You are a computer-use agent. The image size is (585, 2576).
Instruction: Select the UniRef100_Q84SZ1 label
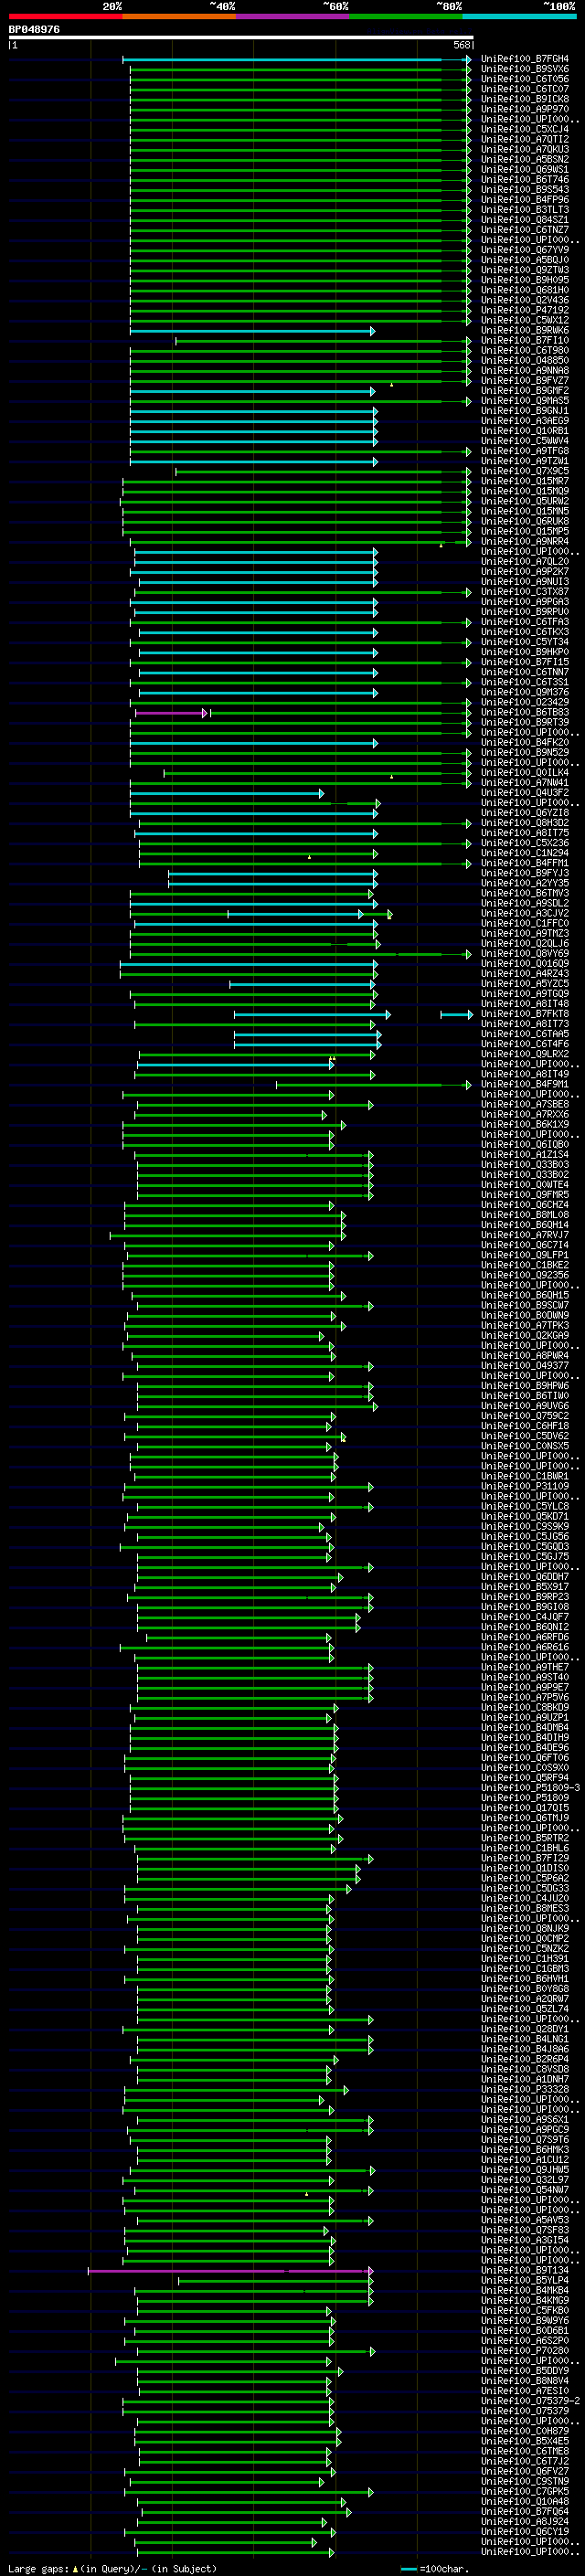point(525,220)
